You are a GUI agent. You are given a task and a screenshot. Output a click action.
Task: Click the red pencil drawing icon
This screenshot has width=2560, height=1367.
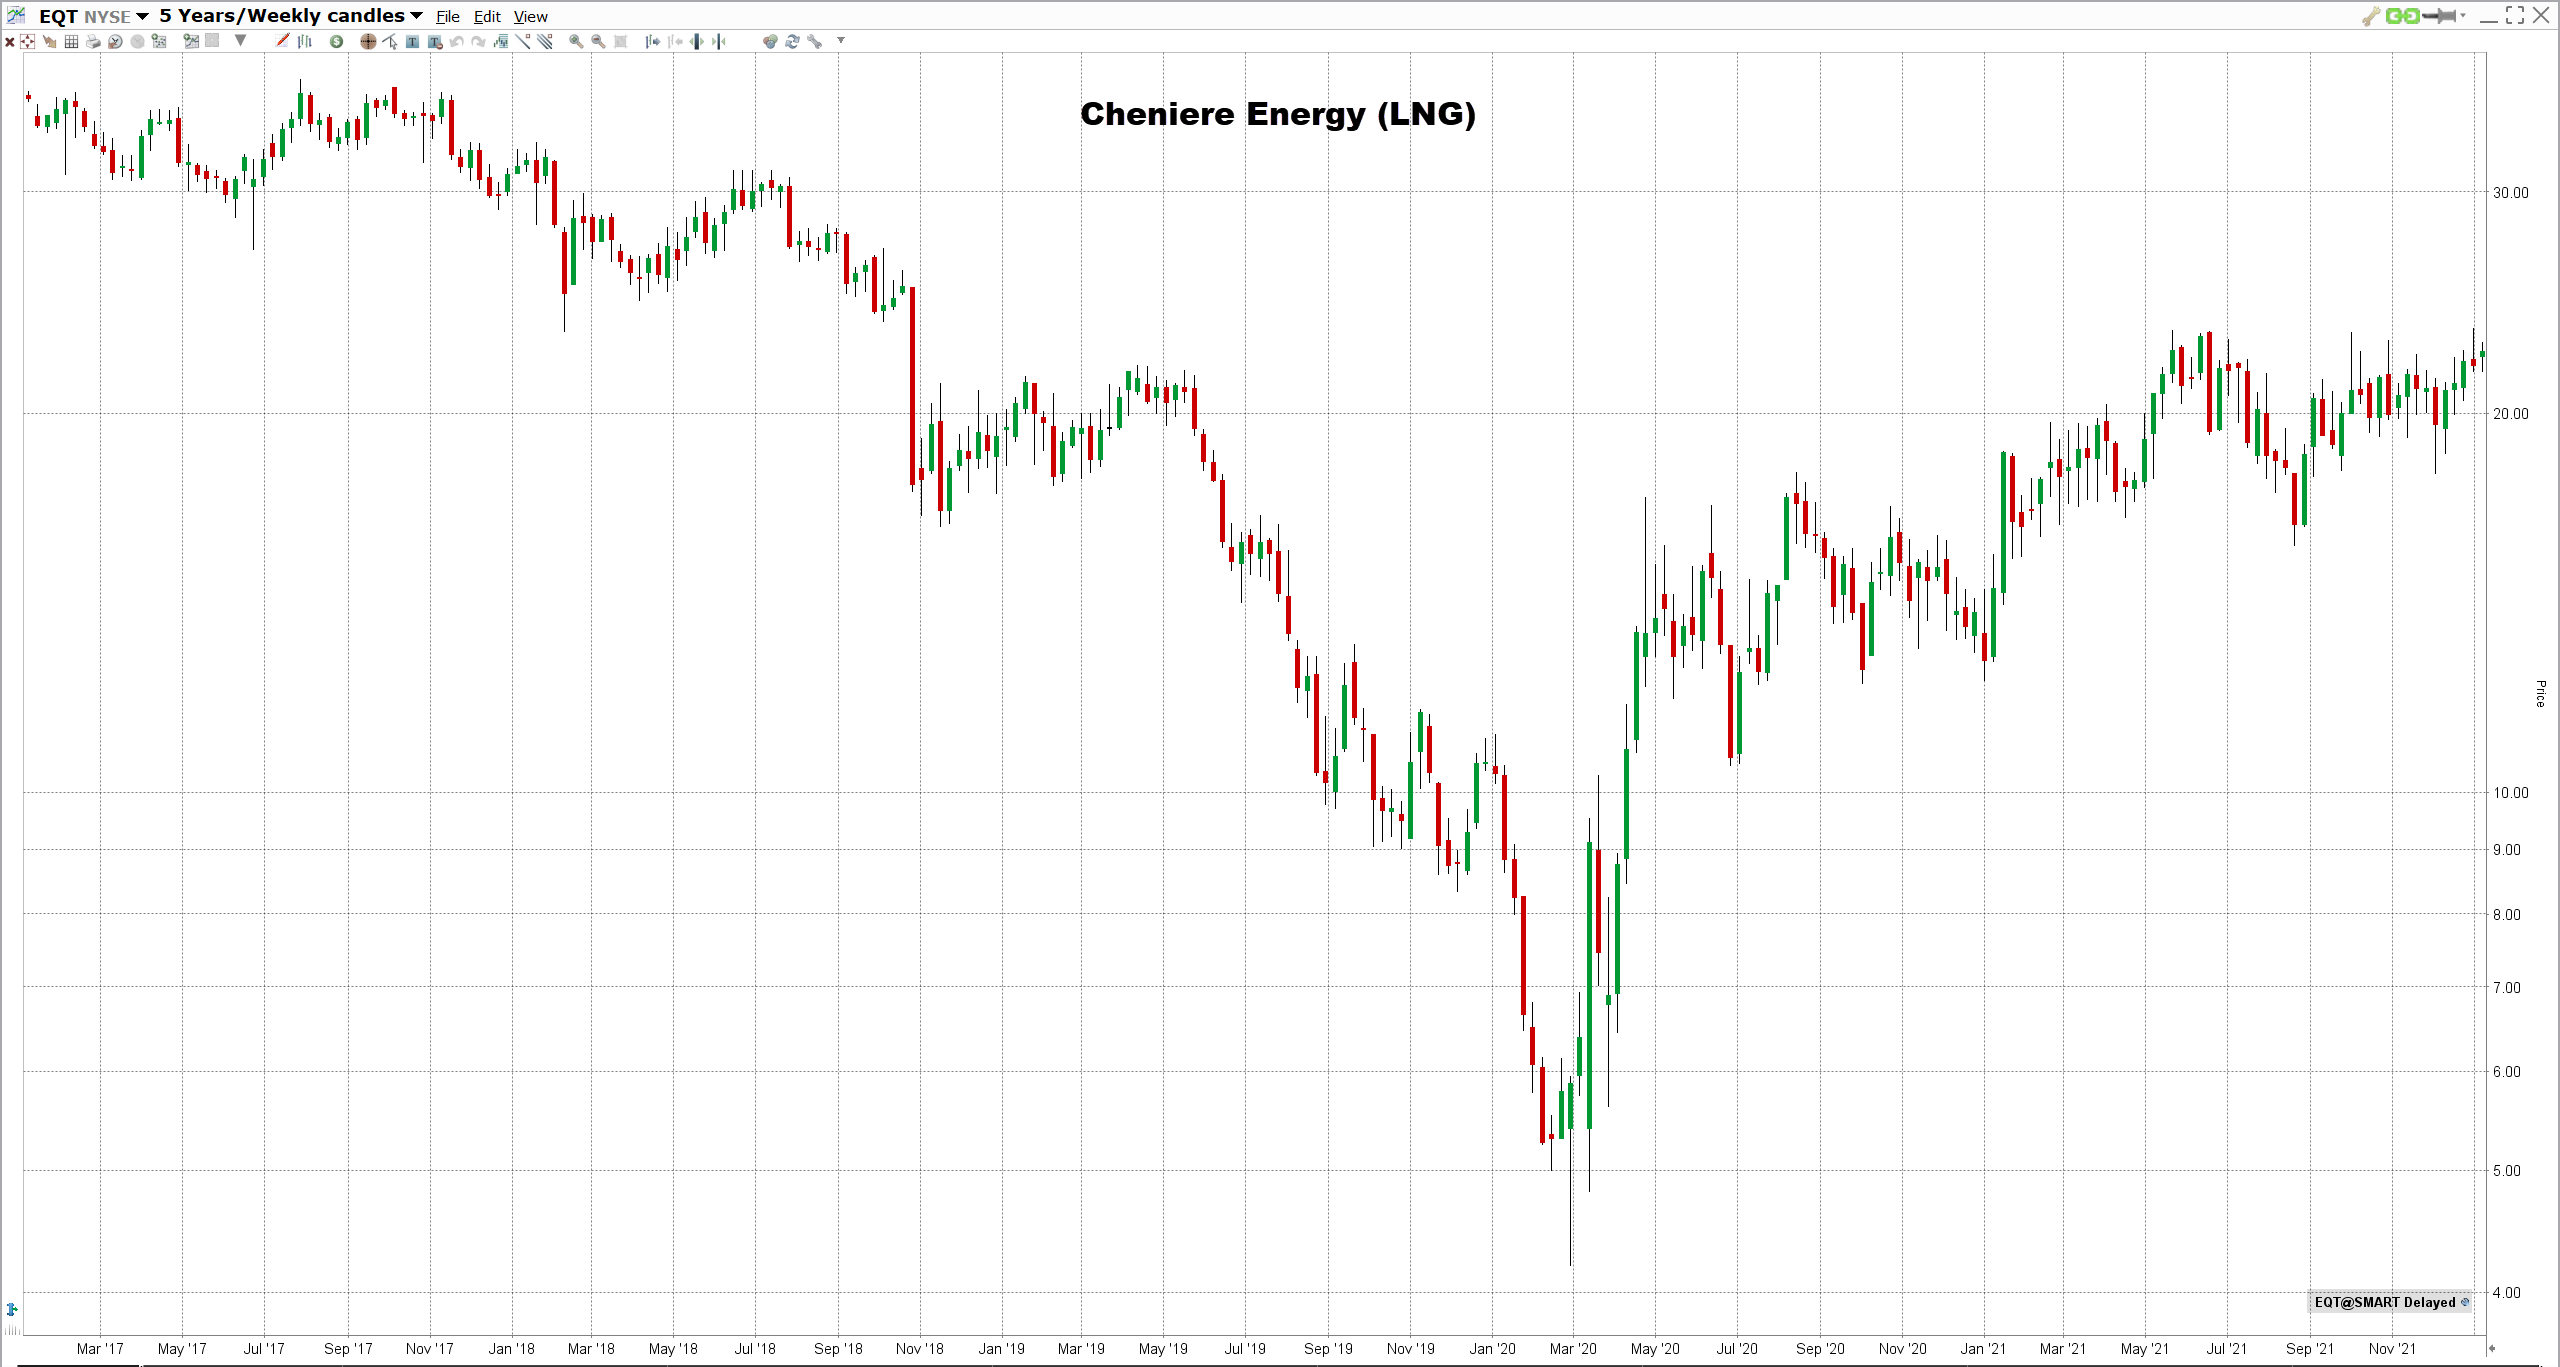[x=282, y=41]
